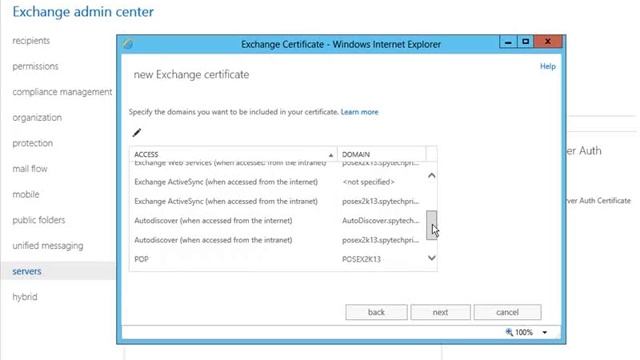Click the zoom magnifier icon at 100%
Screen dimensions: 640x360
click(509, 332)
